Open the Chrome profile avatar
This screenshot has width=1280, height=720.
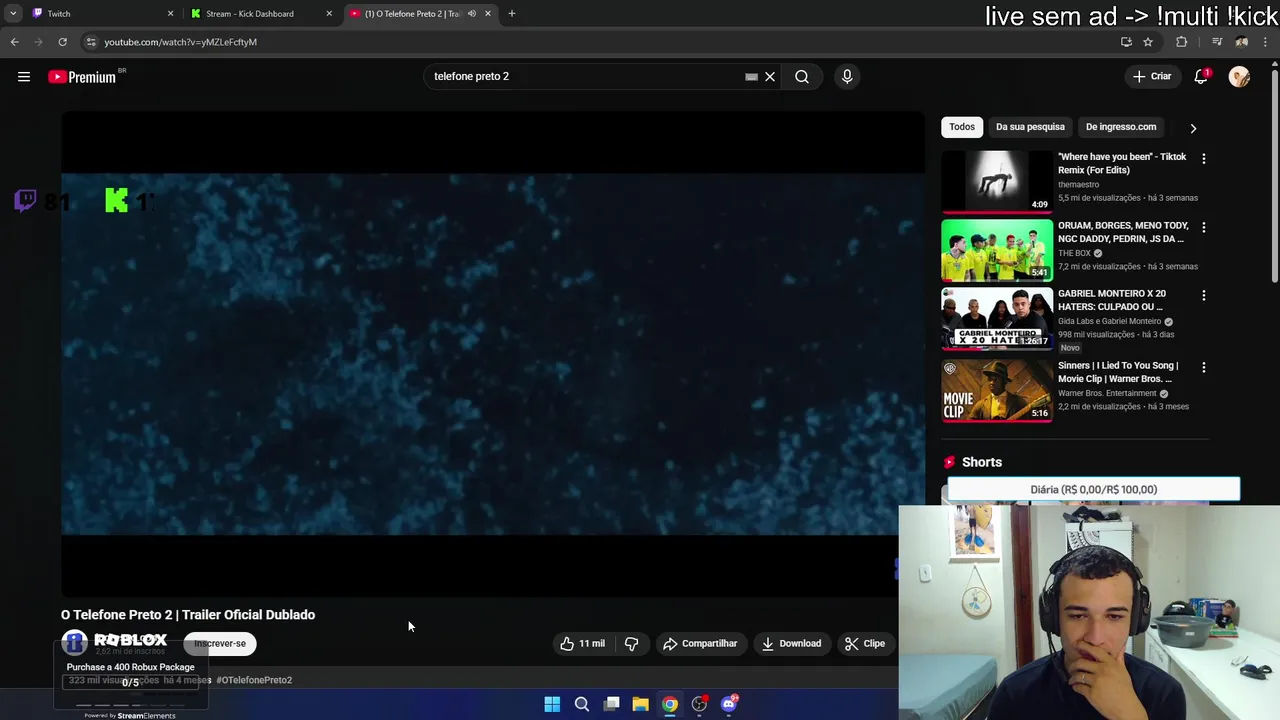coord(1241,42)
